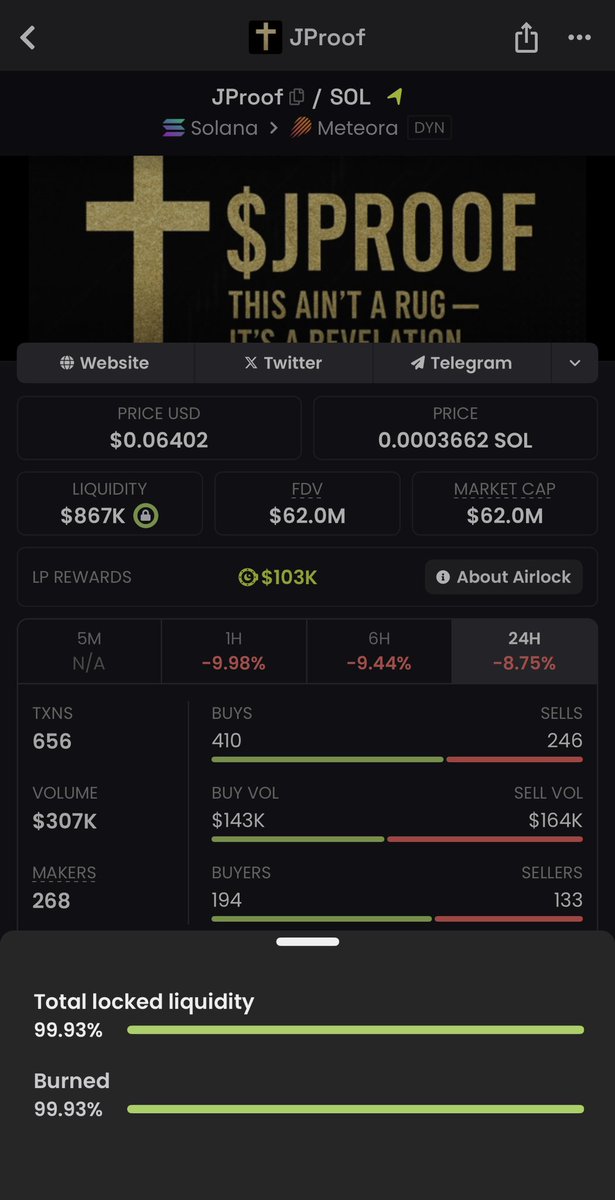Screen dimensions: 615x1200
Task: Open the Twitter link button
Action: [283, 363]
